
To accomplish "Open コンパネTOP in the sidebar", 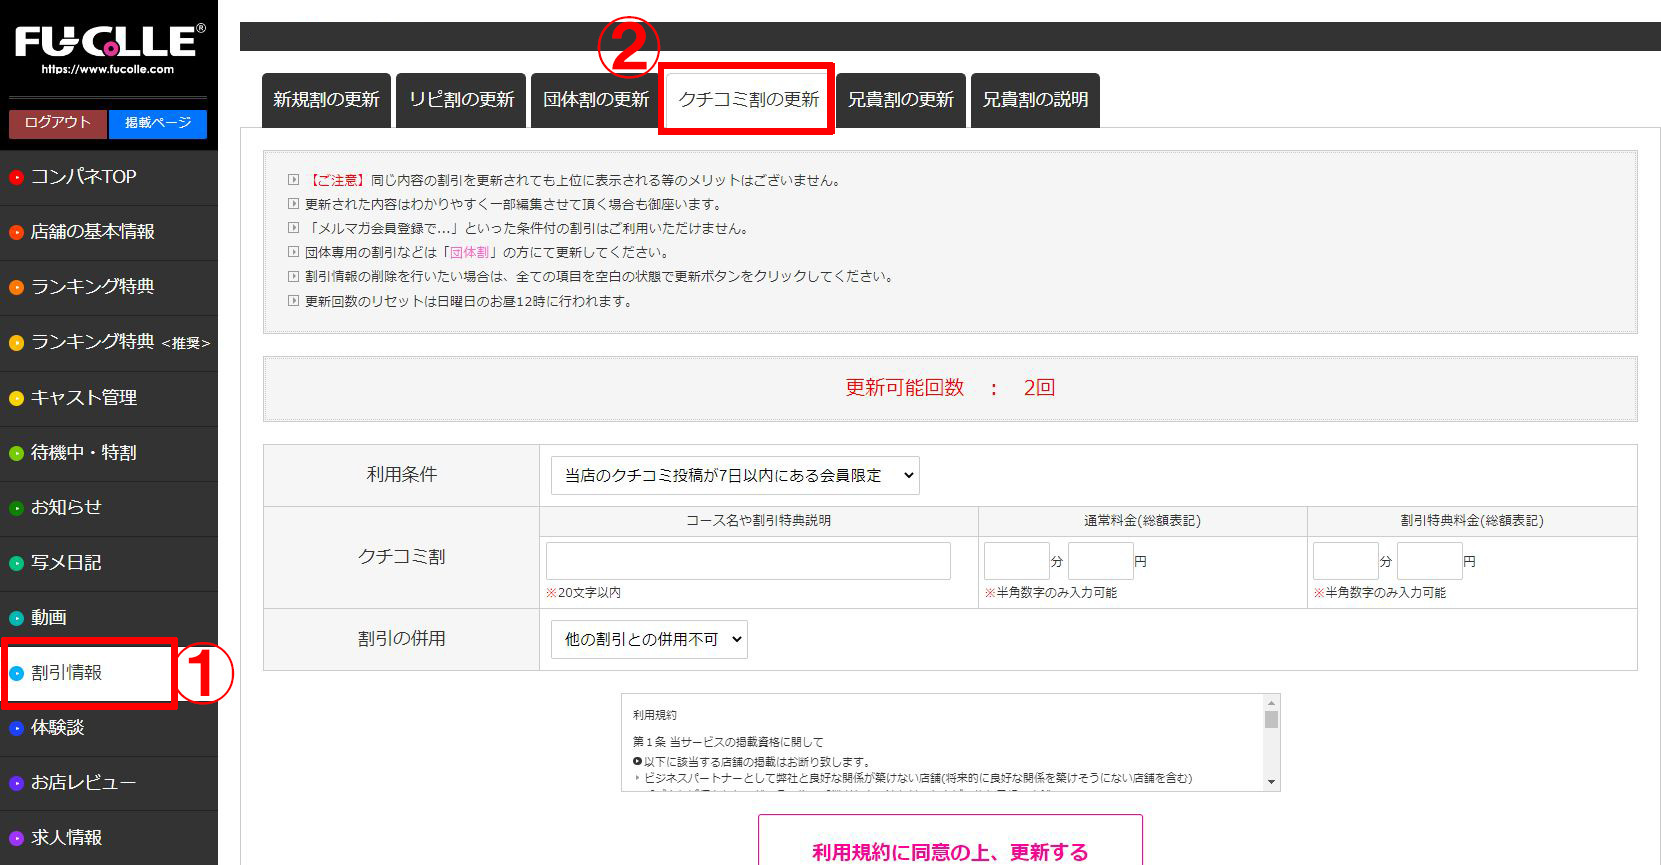I will click(x=83, y=177).
